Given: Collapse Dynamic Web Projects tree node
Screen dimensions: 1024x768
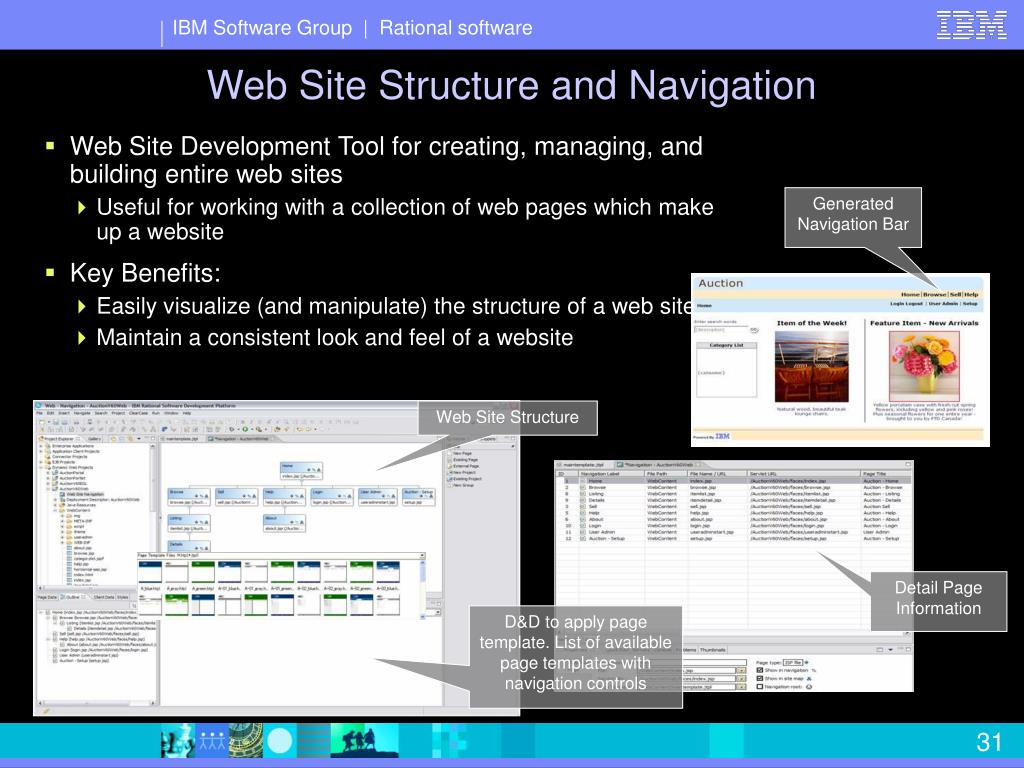Looking at the screenshot, I should coord(42,467).
